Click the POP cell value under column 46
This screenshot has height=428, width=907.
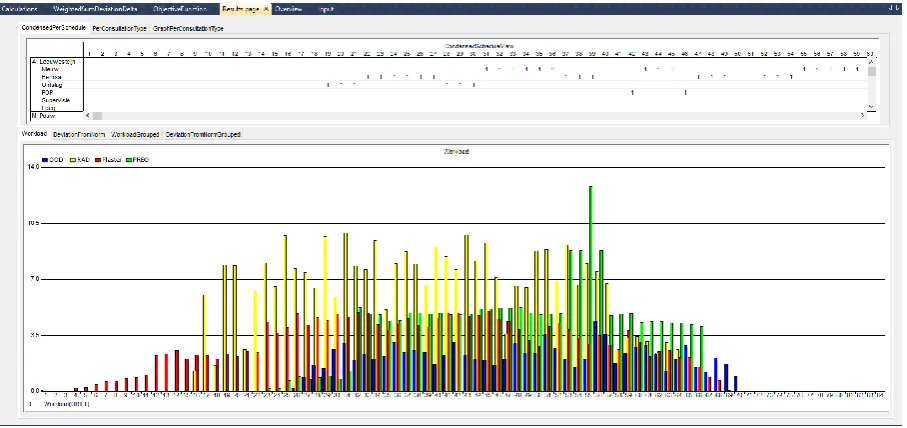(685, 93)
